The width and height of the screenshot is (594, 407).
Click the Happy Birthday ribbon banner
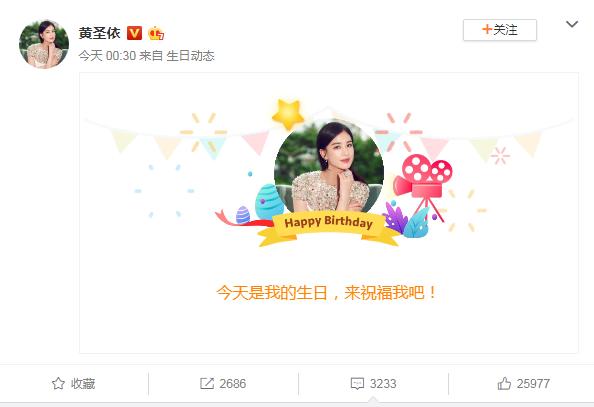coord(328,227)
